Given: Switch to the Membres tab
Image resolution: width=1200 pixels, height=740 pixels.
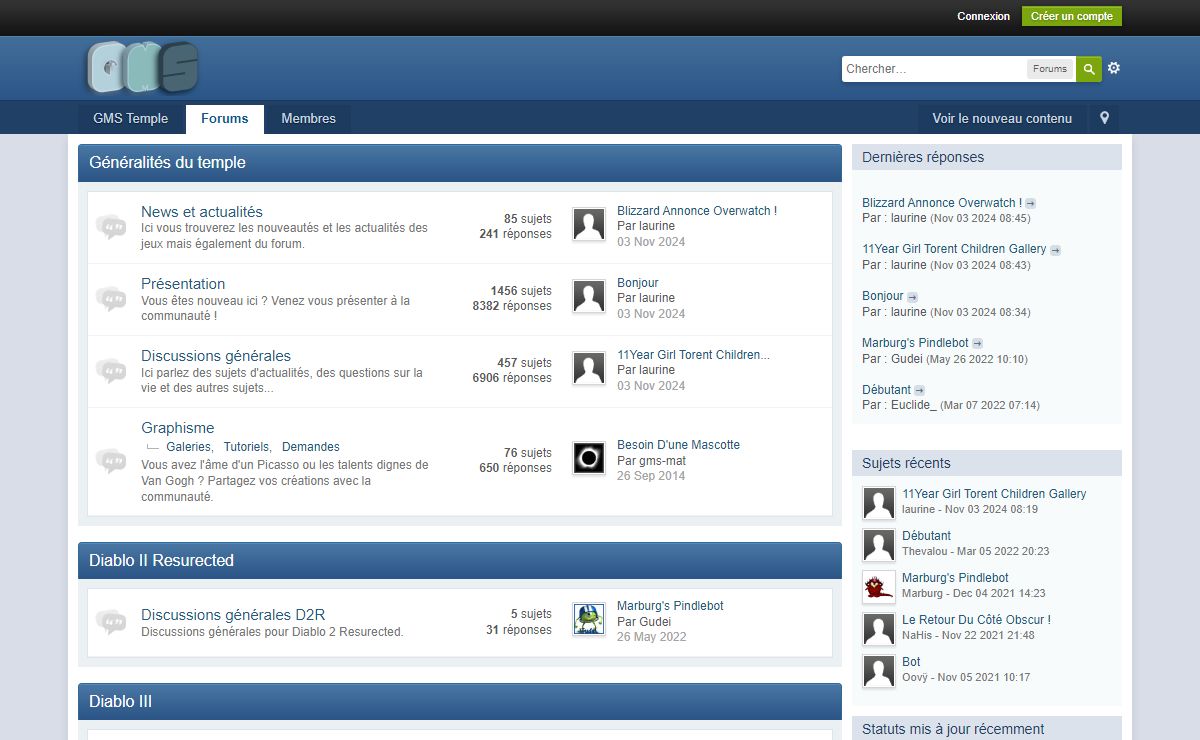Looking at the screenshot, I should tap(308, 118).
